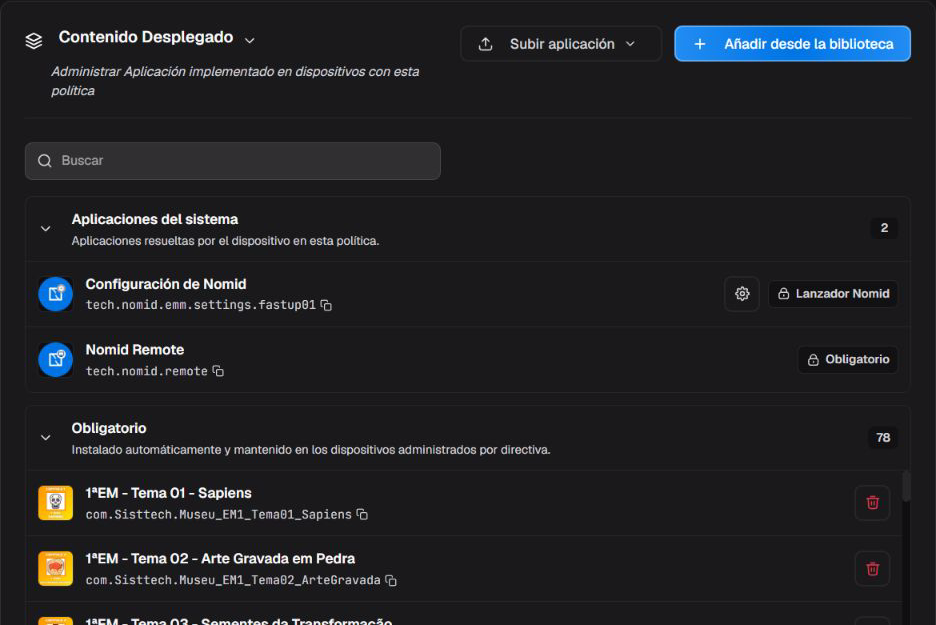Click the Aplicaciones del sistema heading
Image resolution: width=936 pixels, height=625 pixels.
[x=155, y=220]
